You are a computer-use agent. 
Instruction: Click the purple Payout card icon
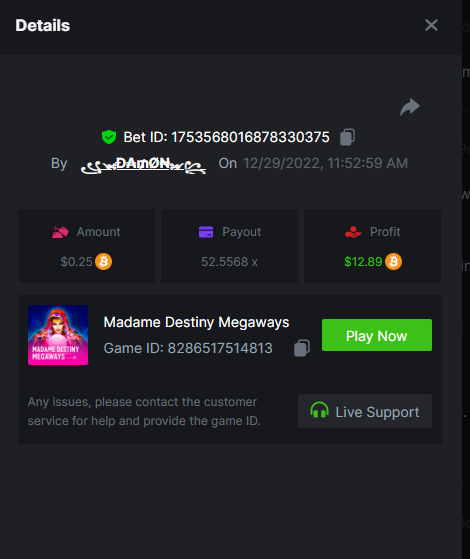click(x=206, y=232)
